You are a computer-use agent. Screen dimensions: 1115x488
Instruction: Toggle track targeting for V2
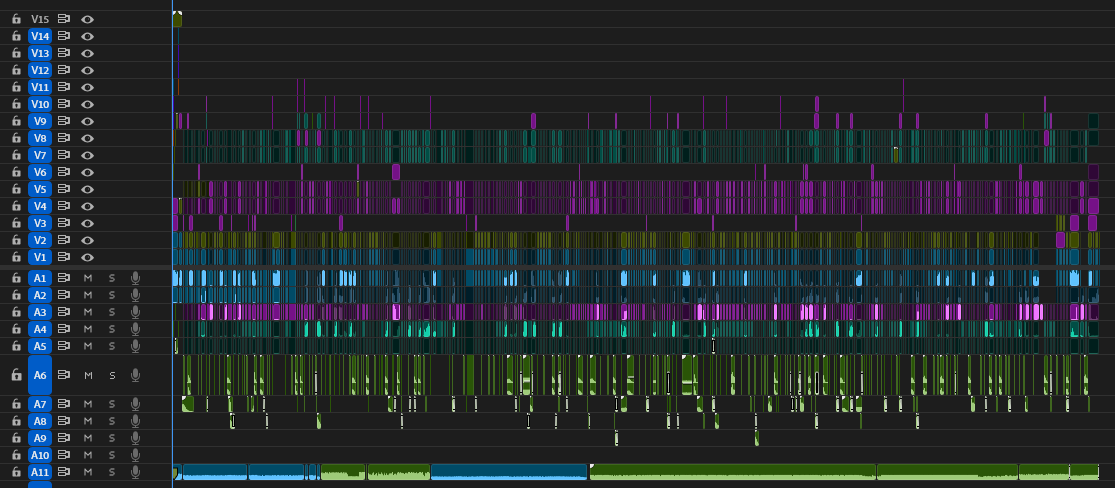(40, 240)
